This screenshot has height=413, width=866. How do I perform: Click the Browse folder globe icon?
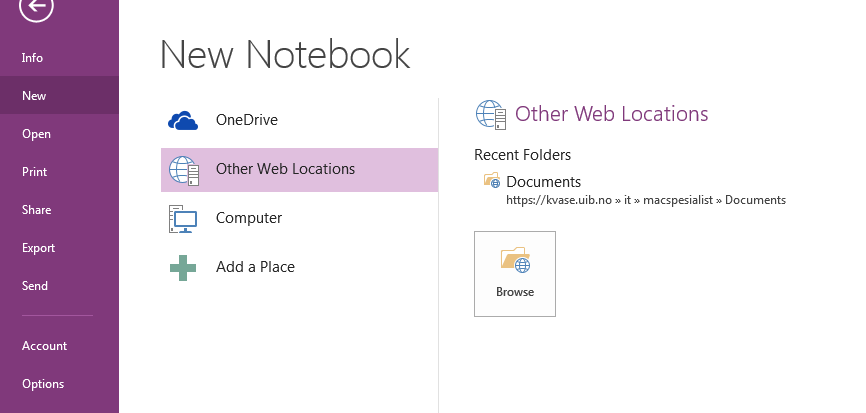515,261
